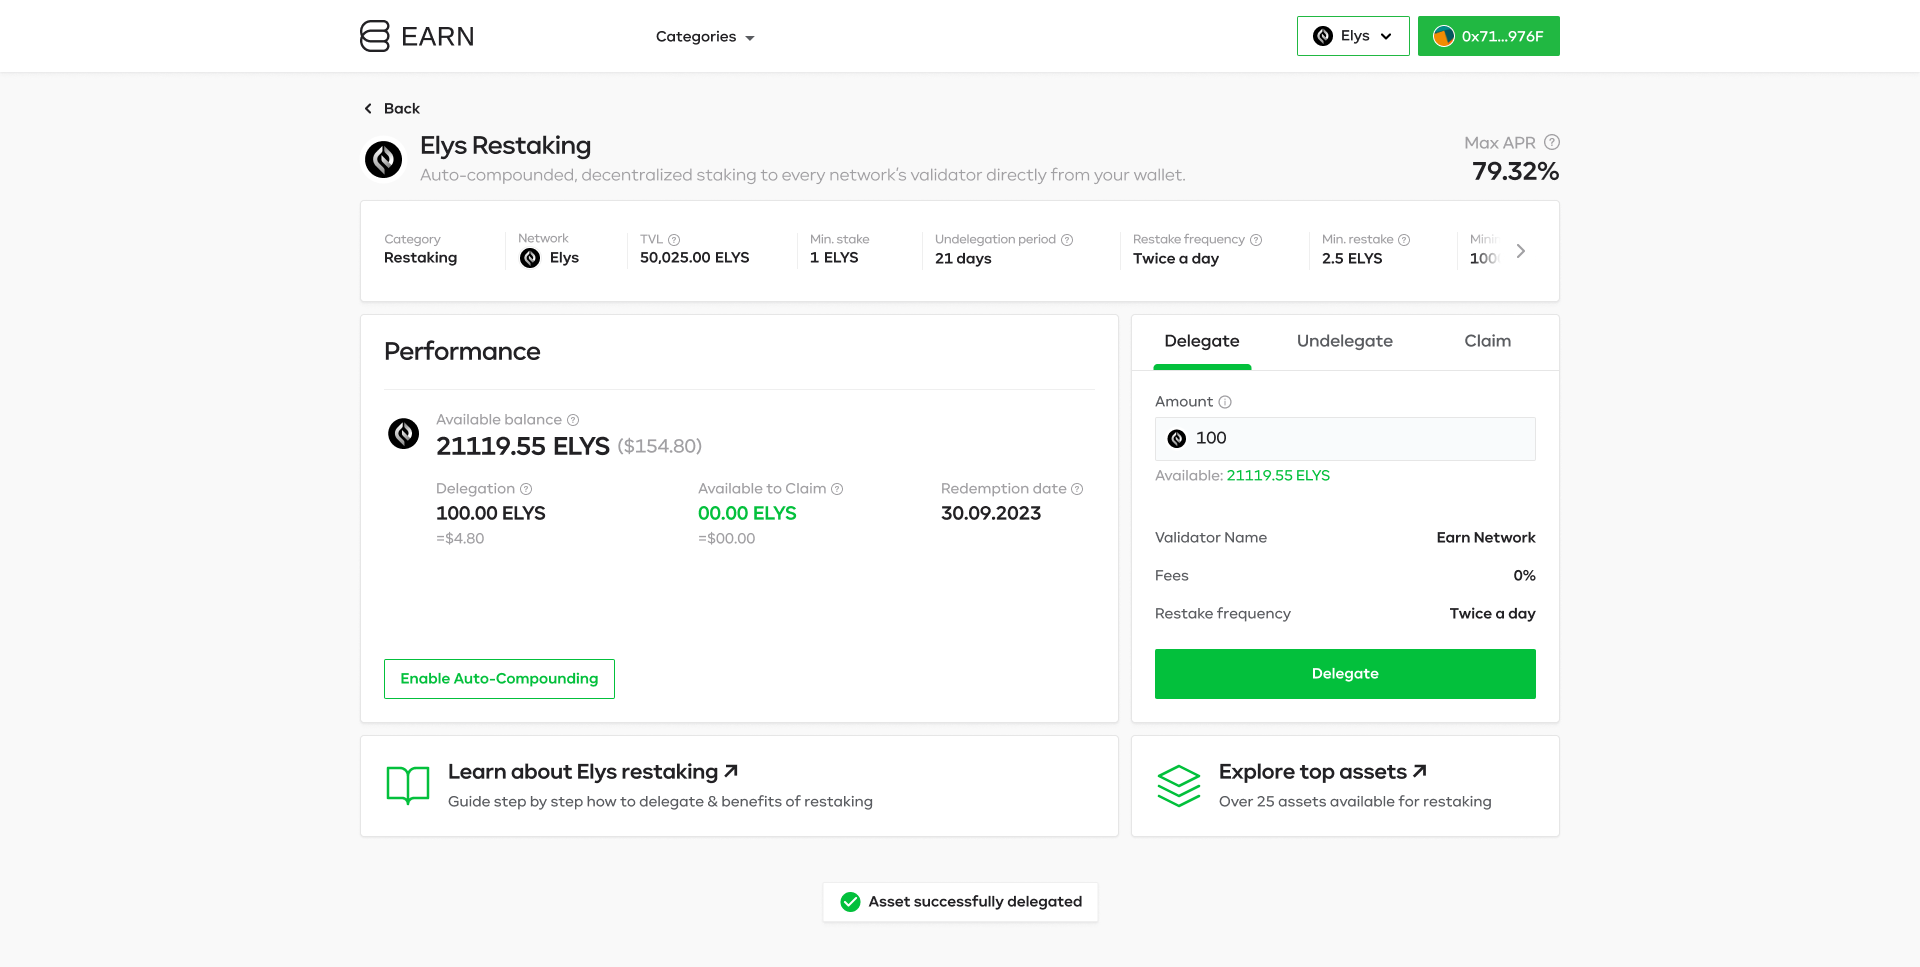Click the 1 ELYS min stake value
The height and width of the screenshot is (967, 1920).
pos(834,258)
